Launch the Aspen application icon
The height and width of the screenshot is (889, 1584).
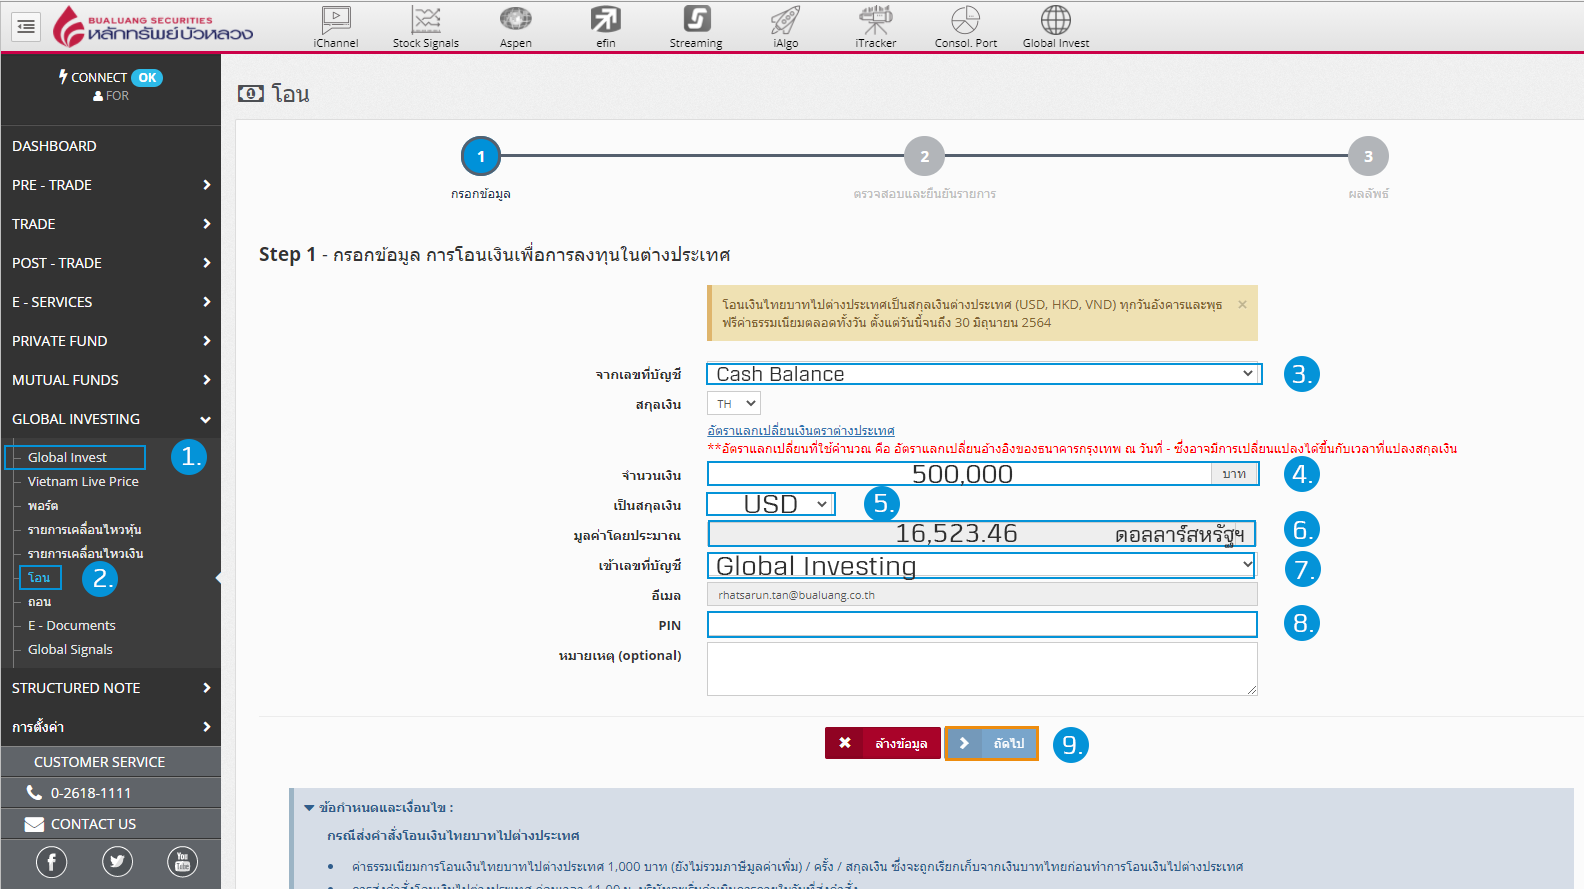[516, 26]
